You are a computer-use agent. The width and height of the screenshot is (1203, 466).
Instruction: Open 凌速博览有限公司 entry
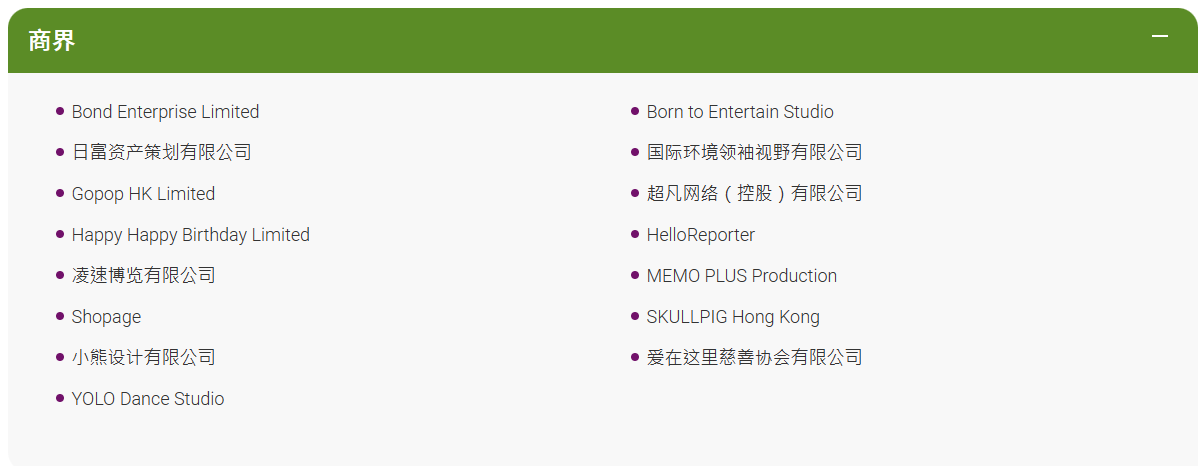(143, 275)
